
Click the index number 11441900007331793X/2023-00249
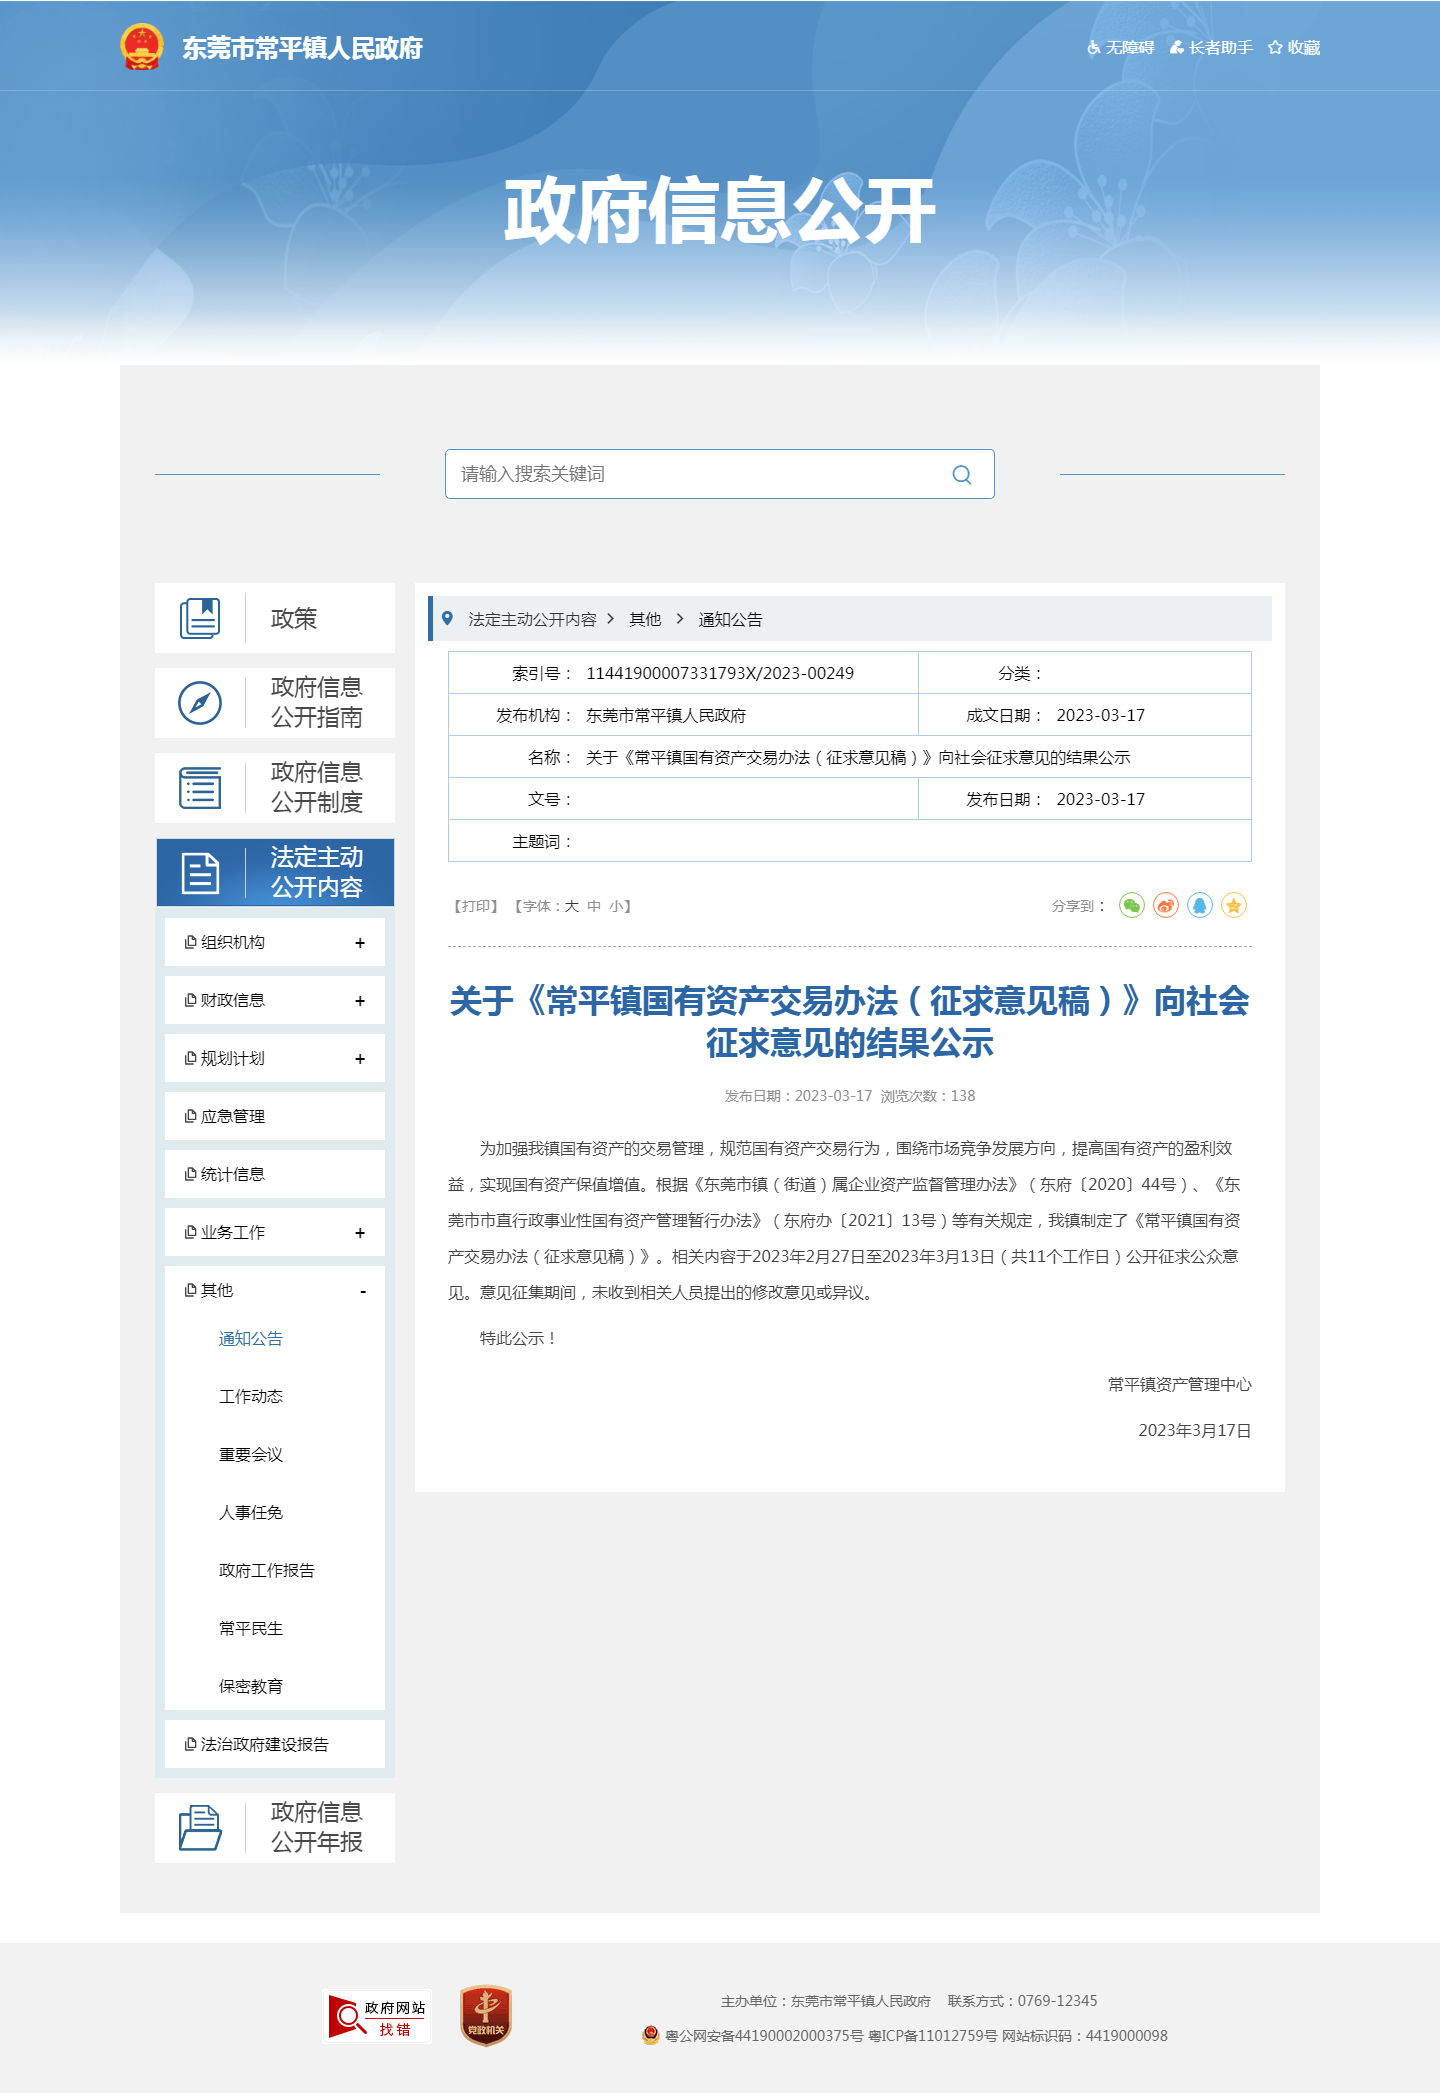click(720, 674)
